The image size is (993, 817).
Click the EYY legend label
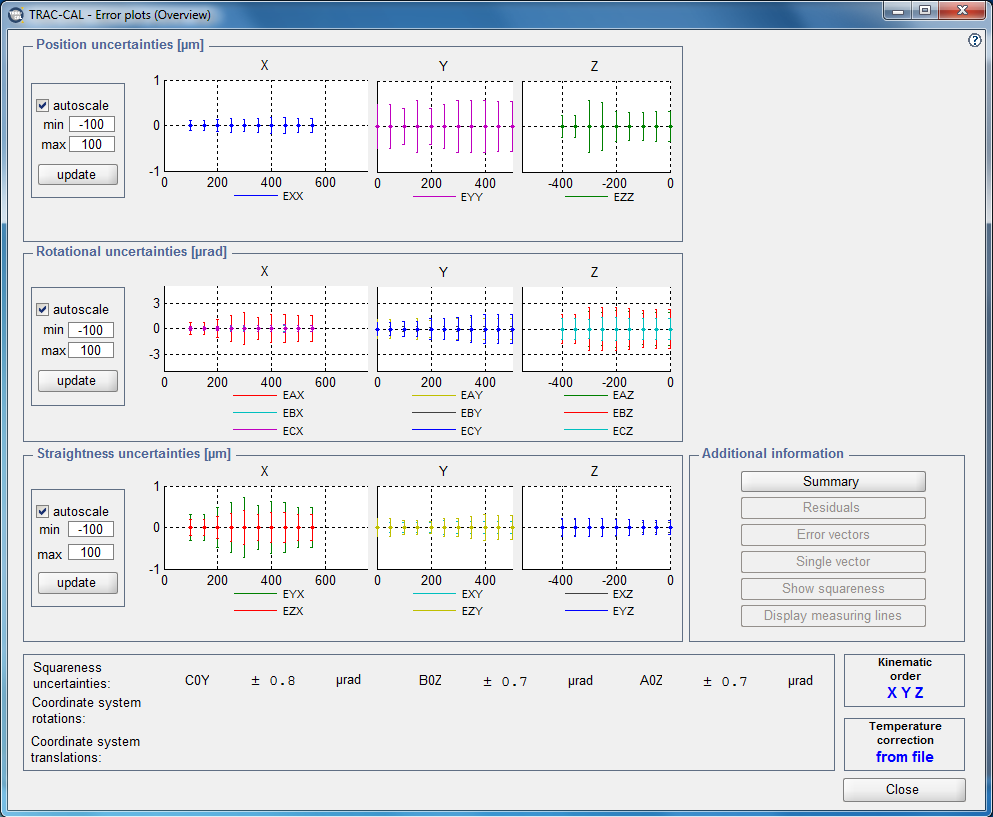pos(472,197)
